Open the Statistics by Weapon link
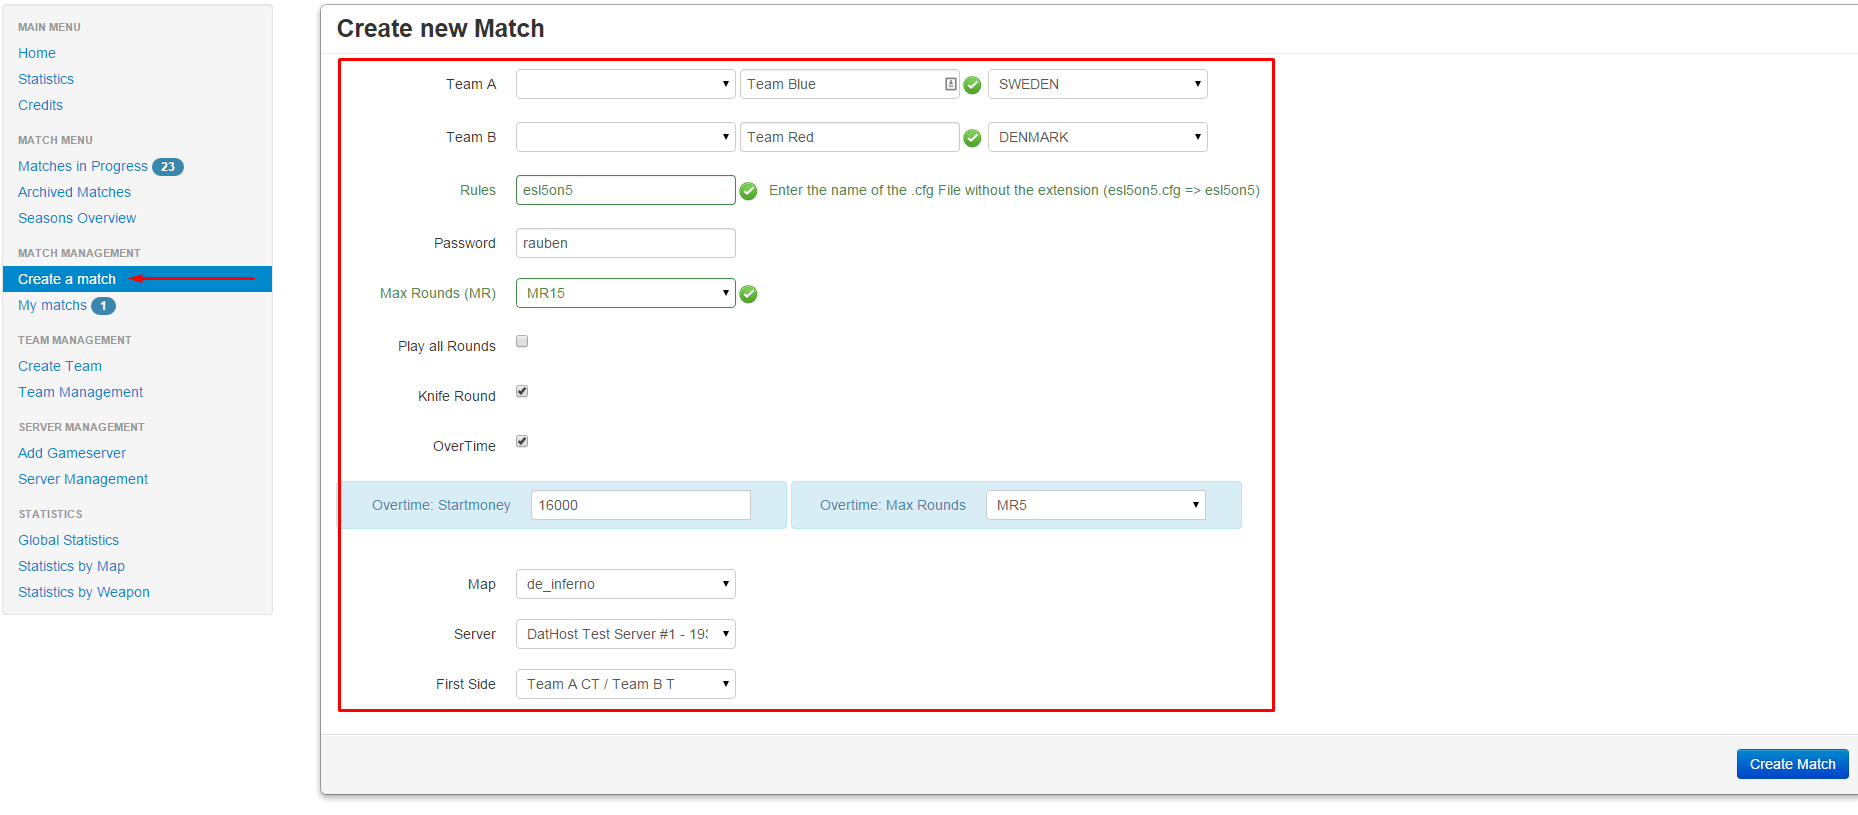Image resolution: width=1858 pixels, height=815 pixels. point(84,592)
